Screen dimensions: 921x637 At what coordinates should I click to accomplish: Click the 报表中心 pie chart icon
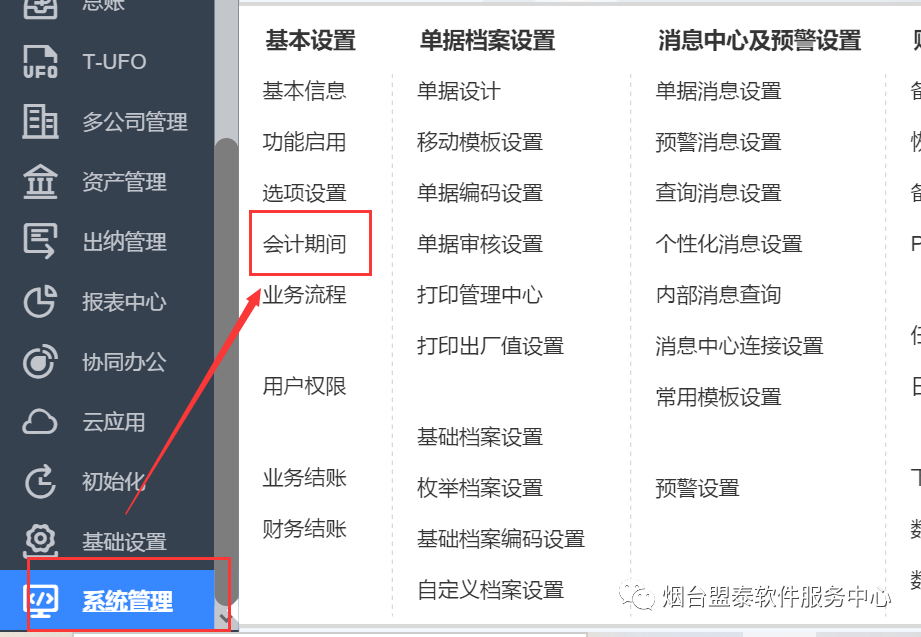(x=40, y=301)
